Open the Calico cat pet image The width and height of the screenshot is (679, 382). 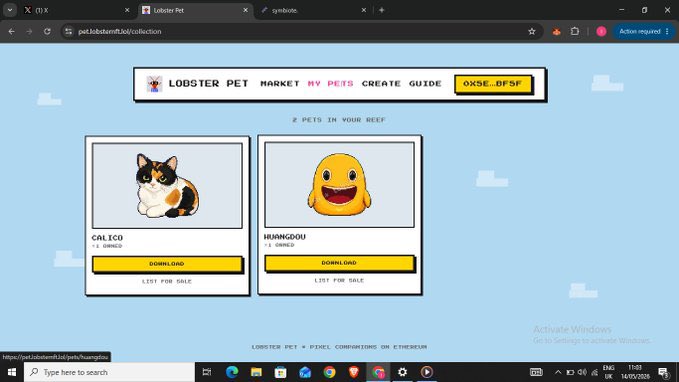click(x=167, y=185)
